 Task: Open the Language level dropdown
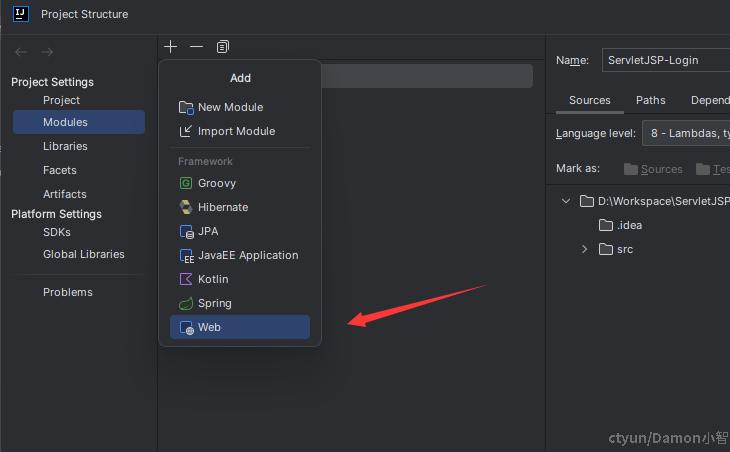pyautogui.click(x=686, y=133)
